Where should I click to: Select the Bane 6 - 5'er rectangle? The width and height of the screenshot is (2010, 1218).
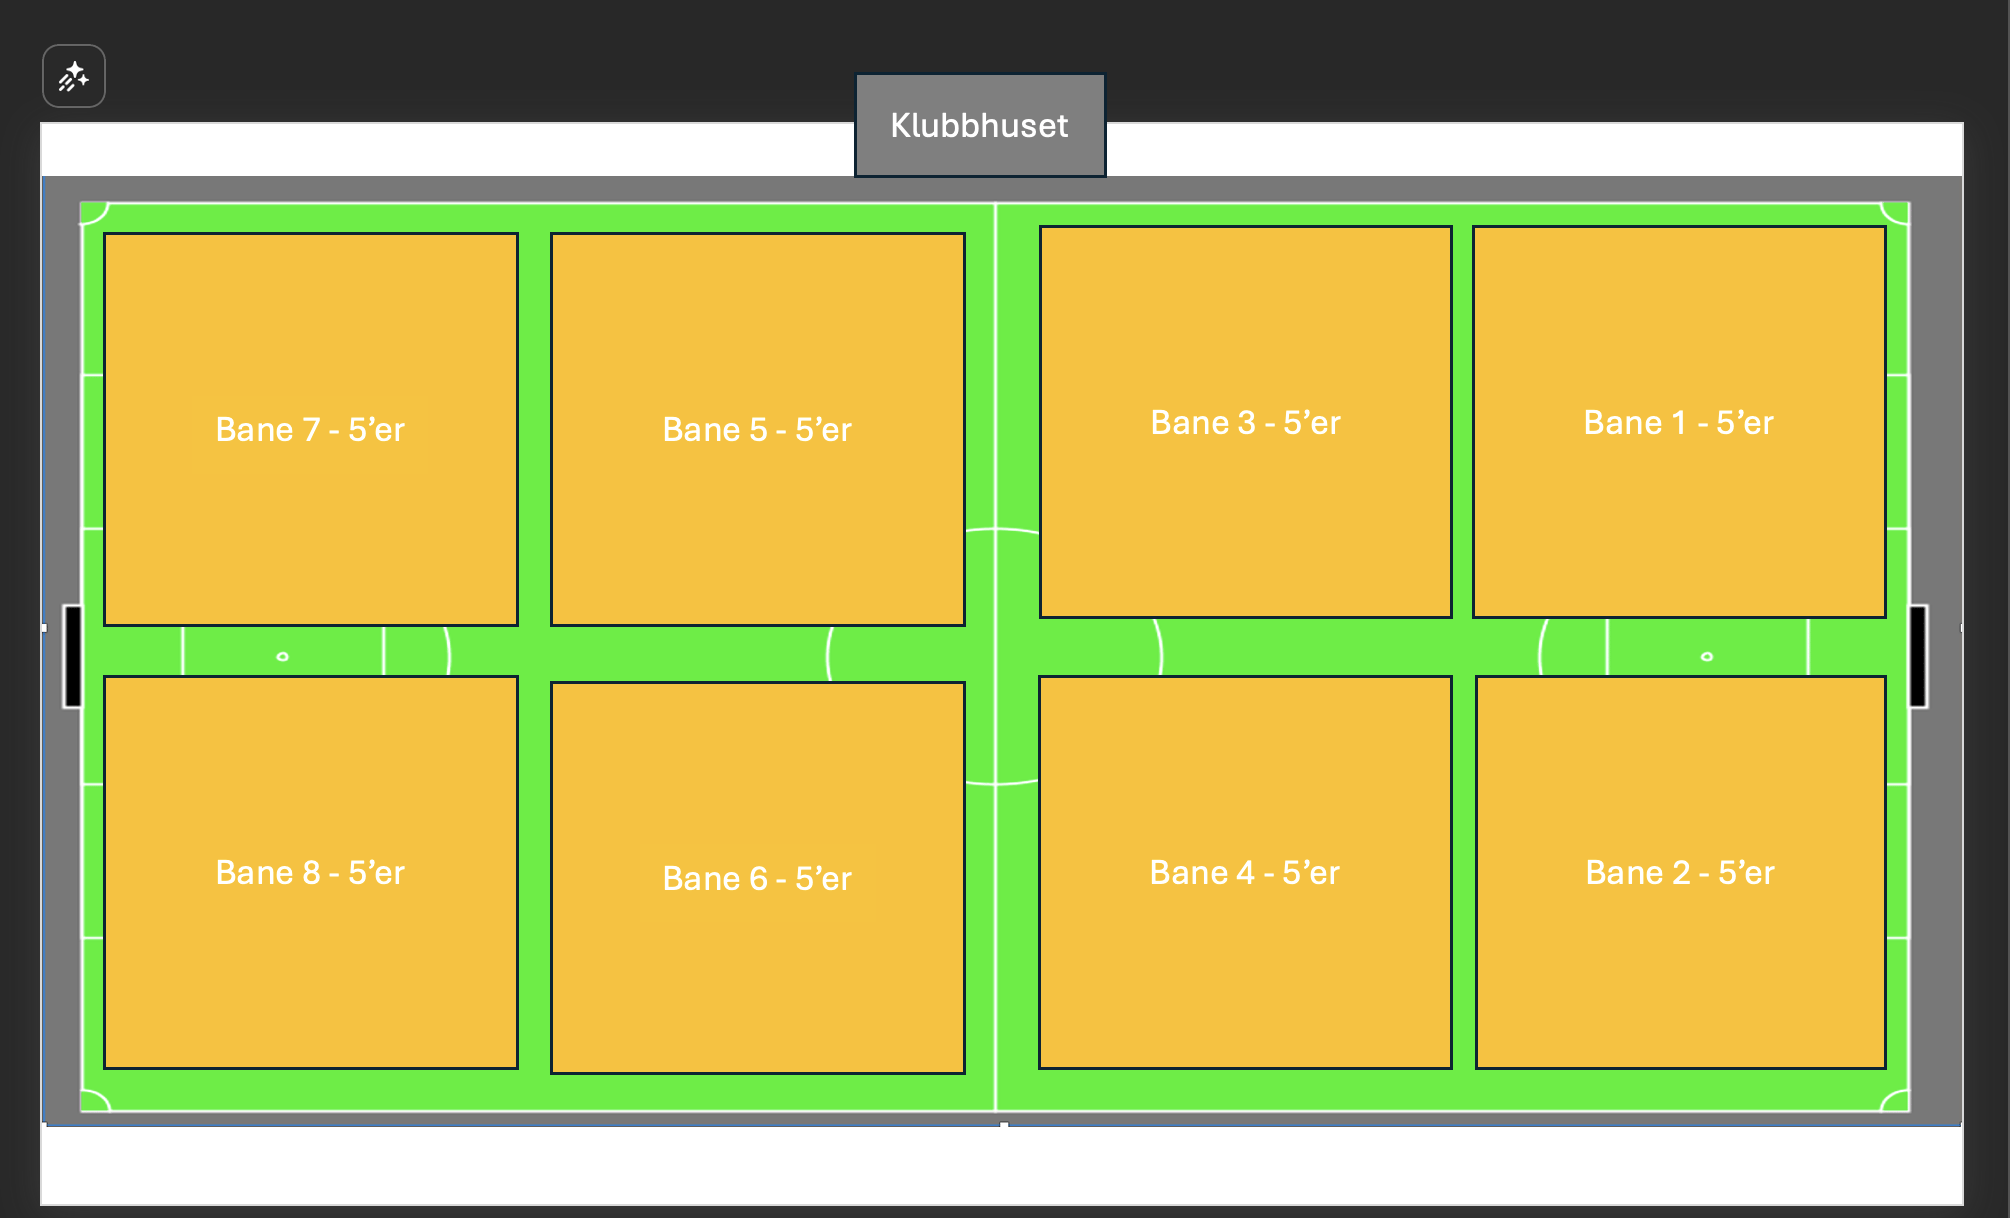click(x=757, y=878)
